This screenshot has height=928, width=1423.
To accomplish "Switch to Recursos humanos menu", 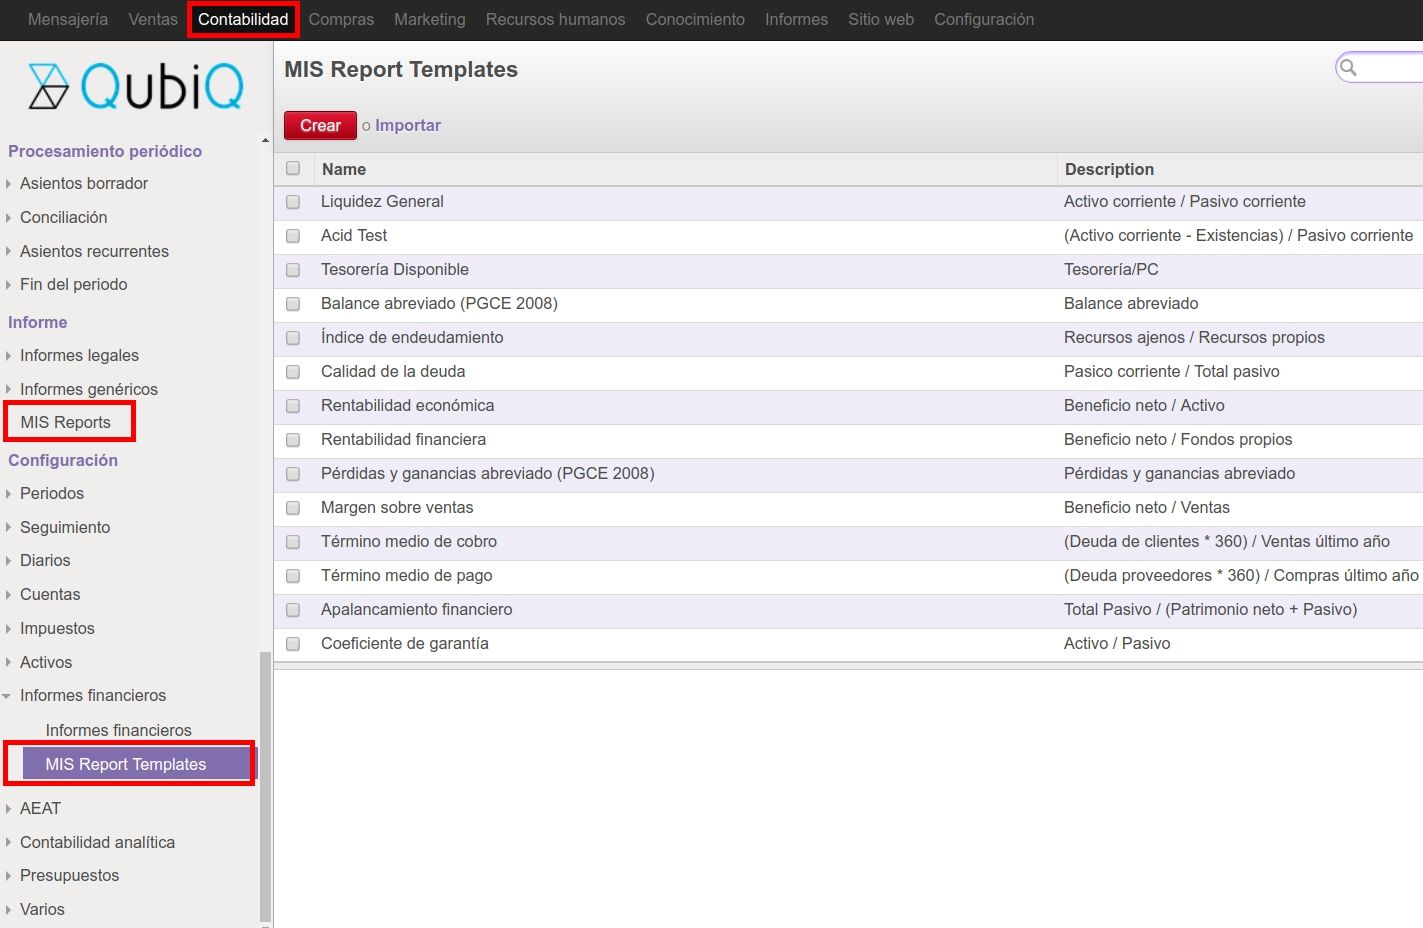I will (x=555, y=20).
